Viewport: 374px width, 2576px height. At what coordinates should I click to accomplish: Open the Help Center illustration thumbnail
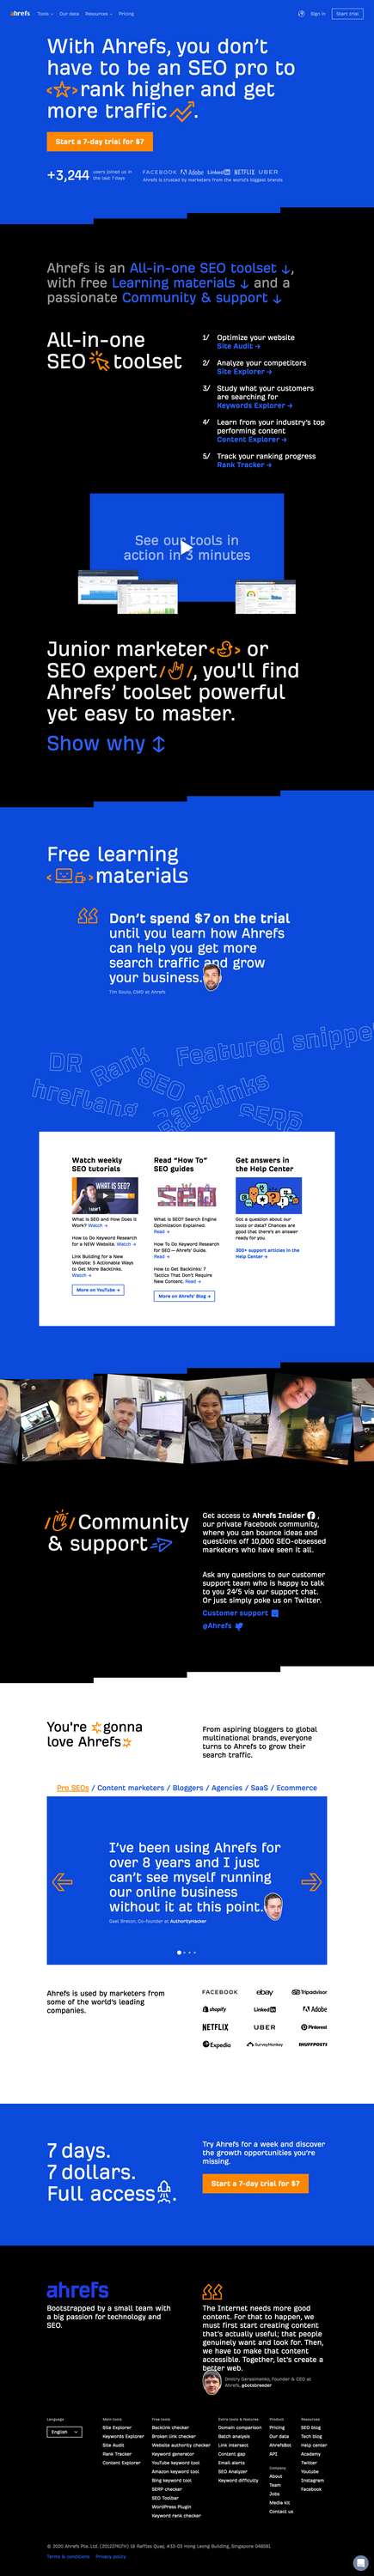tap(268, 1195)
